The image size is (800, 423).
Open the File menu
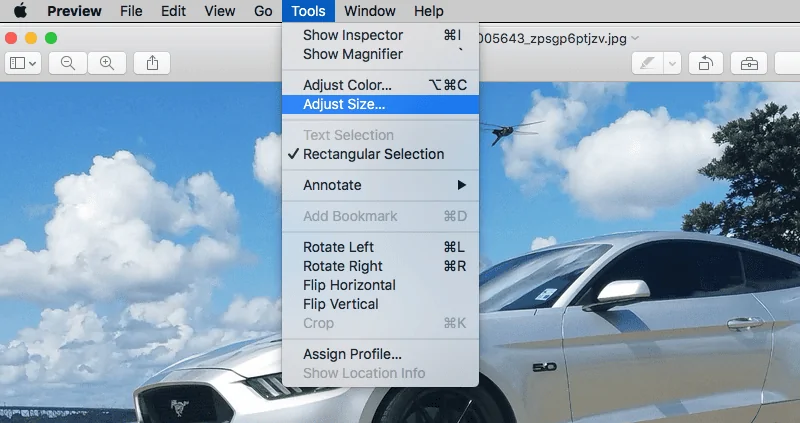pos(131,11)
